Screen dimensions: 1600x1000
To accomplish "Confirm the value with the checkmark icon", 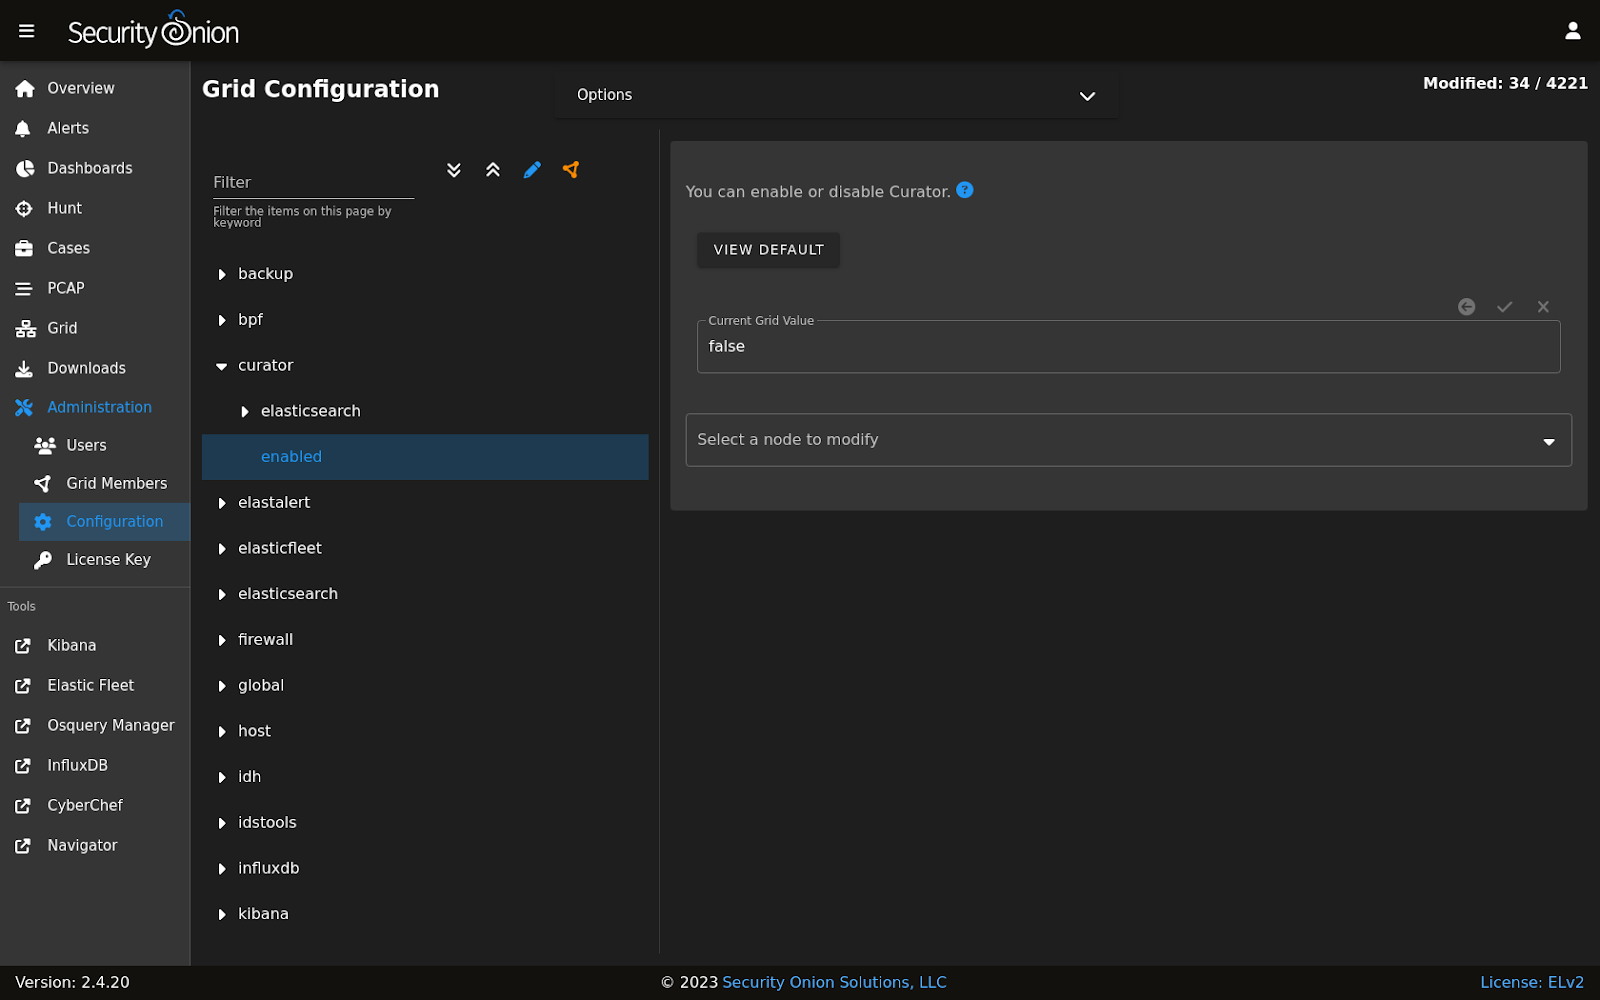I will (x=1505, y=307).
